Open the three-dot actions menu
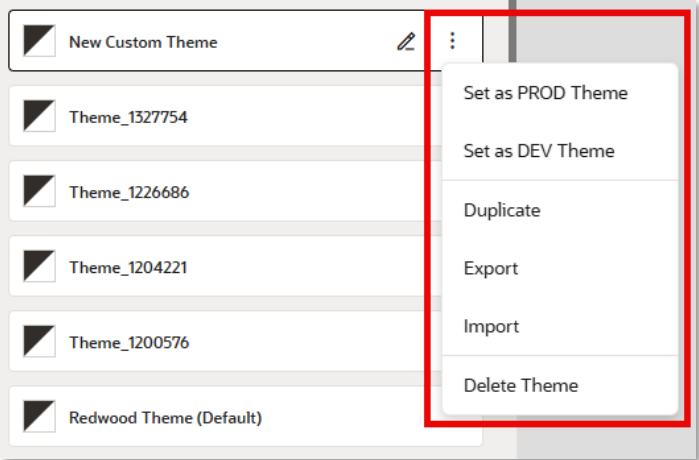The height and width of the screenshot is (460, 699). pos(453,41)
